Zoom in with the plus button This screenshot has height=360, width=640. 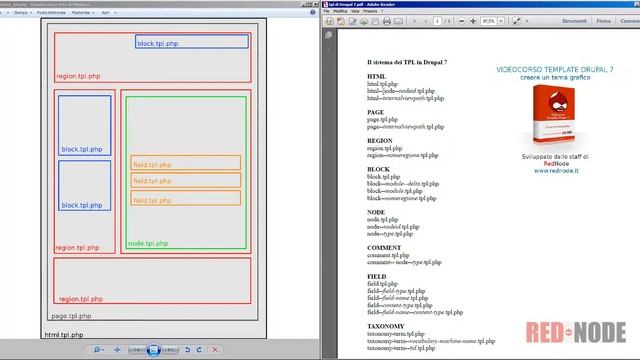coord(473,21)
